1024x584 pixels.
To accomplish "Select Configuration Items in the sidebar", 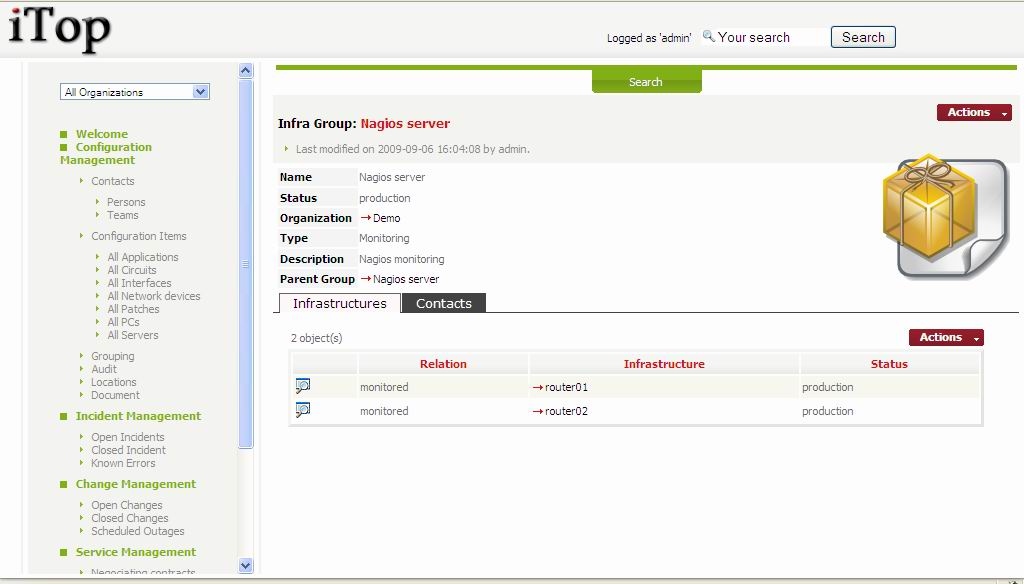I will [139, 236].
